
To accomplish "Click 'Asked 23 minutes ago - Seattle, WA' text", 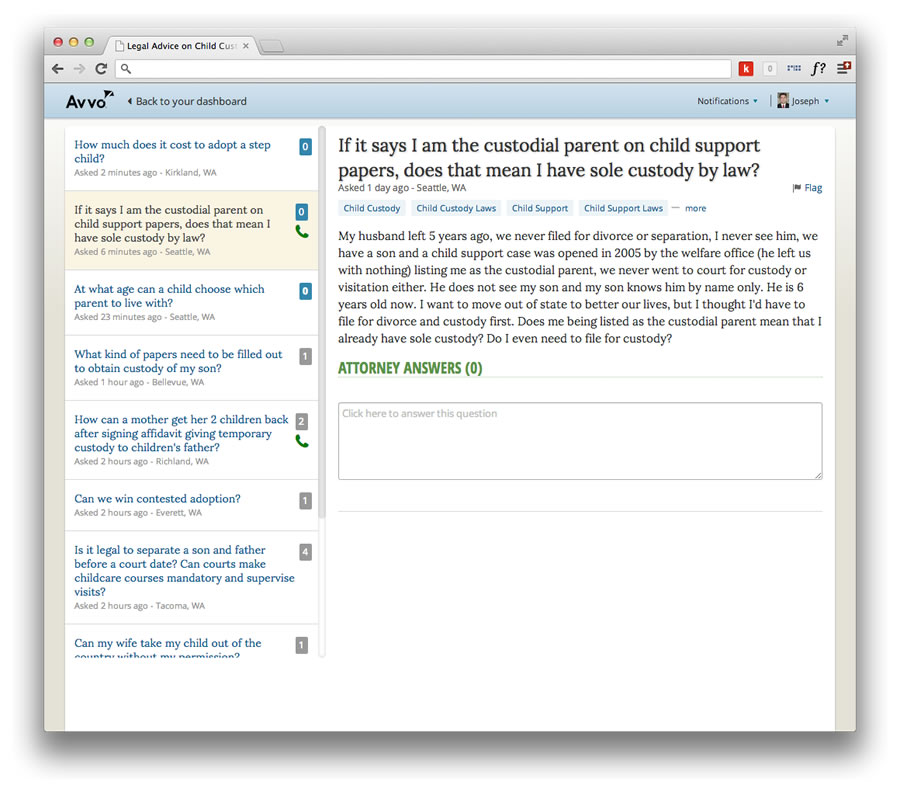I will (145, 317).
